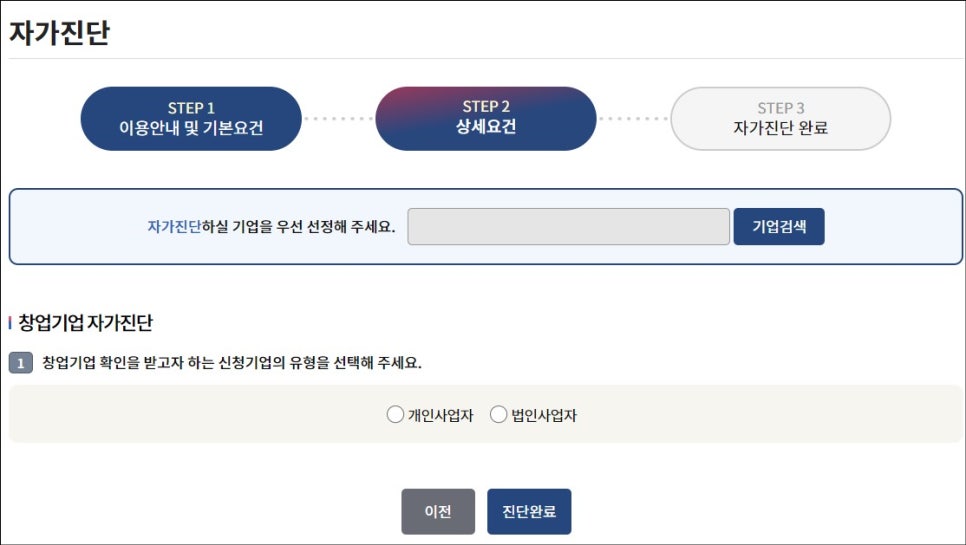Image resolution: width=966 pixels, height=545 pixels.
Task: Click the colored bar beside 창업기업 자가진단
Action: point(9,323)
